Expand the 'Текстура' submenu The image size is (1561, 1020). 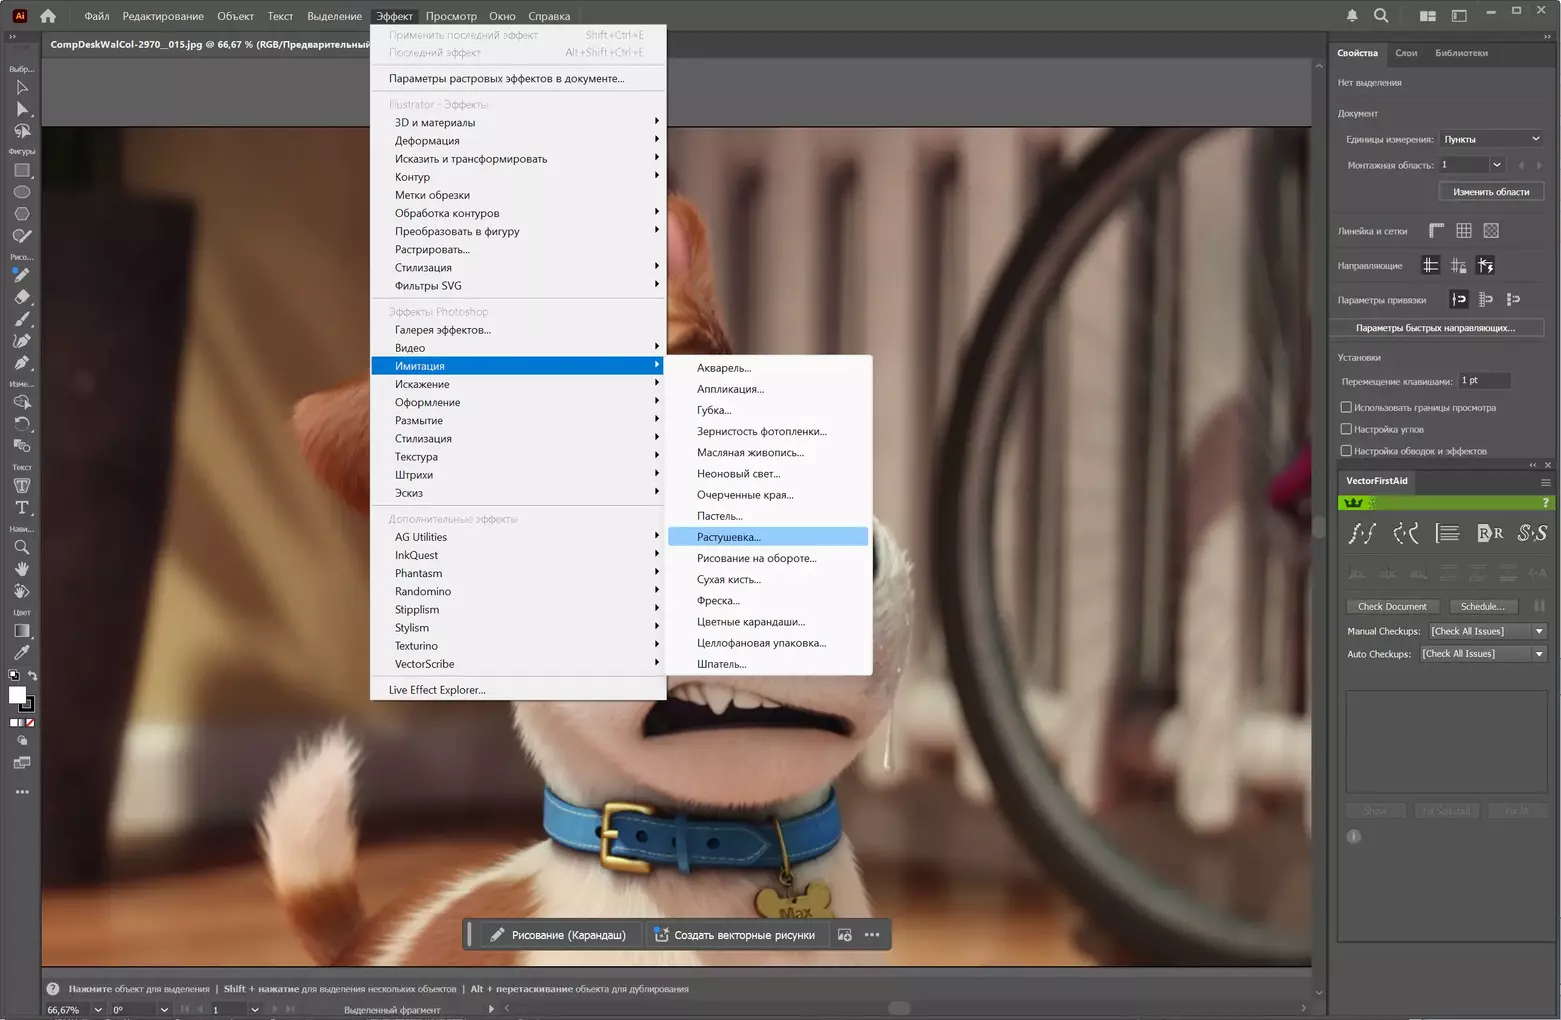point(518,457)
